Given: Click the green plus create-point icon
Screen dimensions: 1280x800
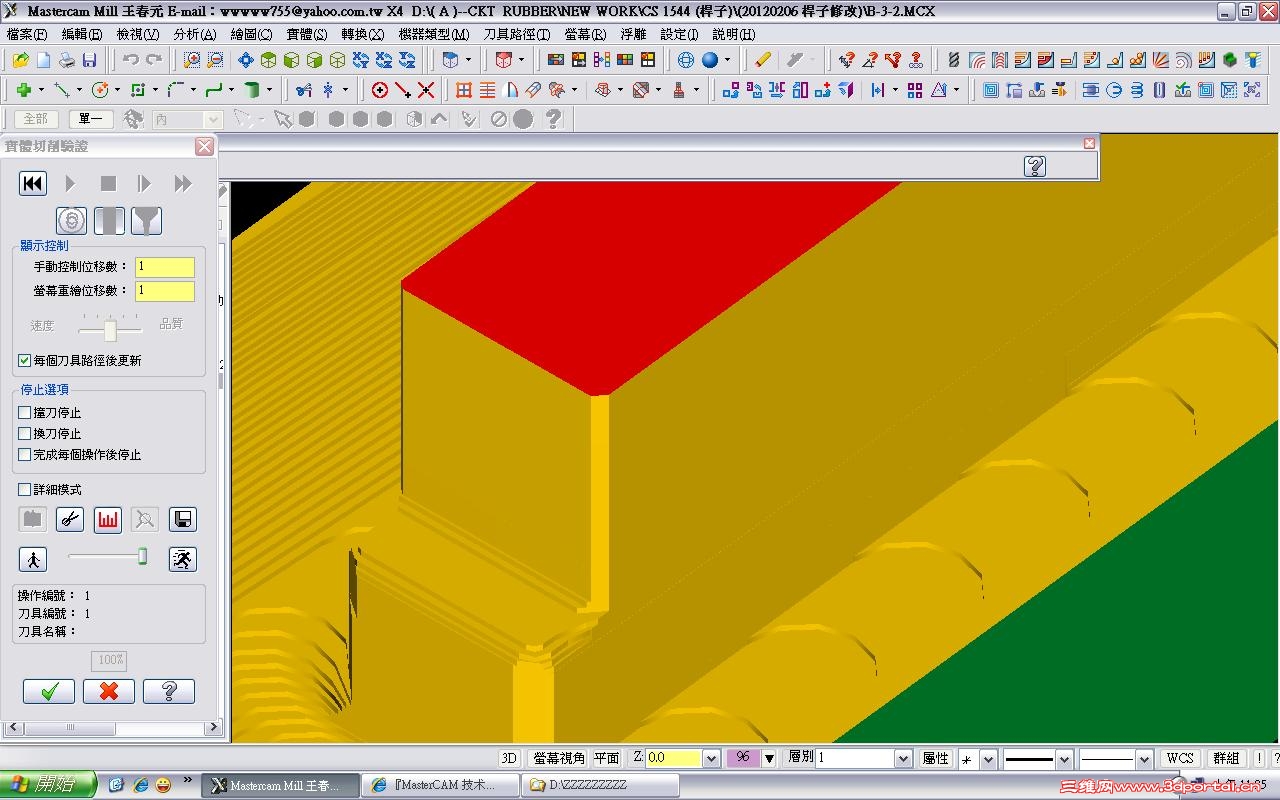Looking at the screenshot, I should (x=23, y=90).
